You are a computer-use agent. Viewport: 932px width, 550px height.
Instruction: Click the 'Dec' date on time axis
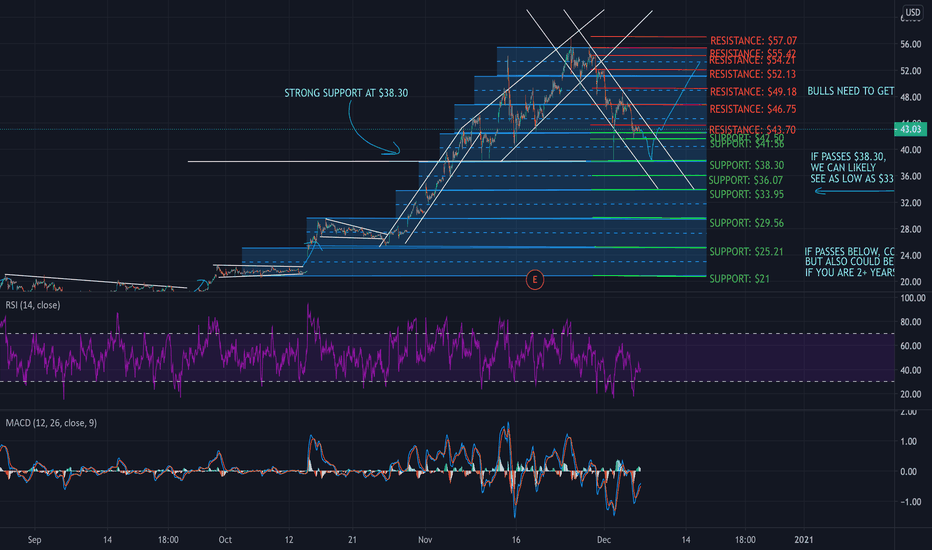604,540
